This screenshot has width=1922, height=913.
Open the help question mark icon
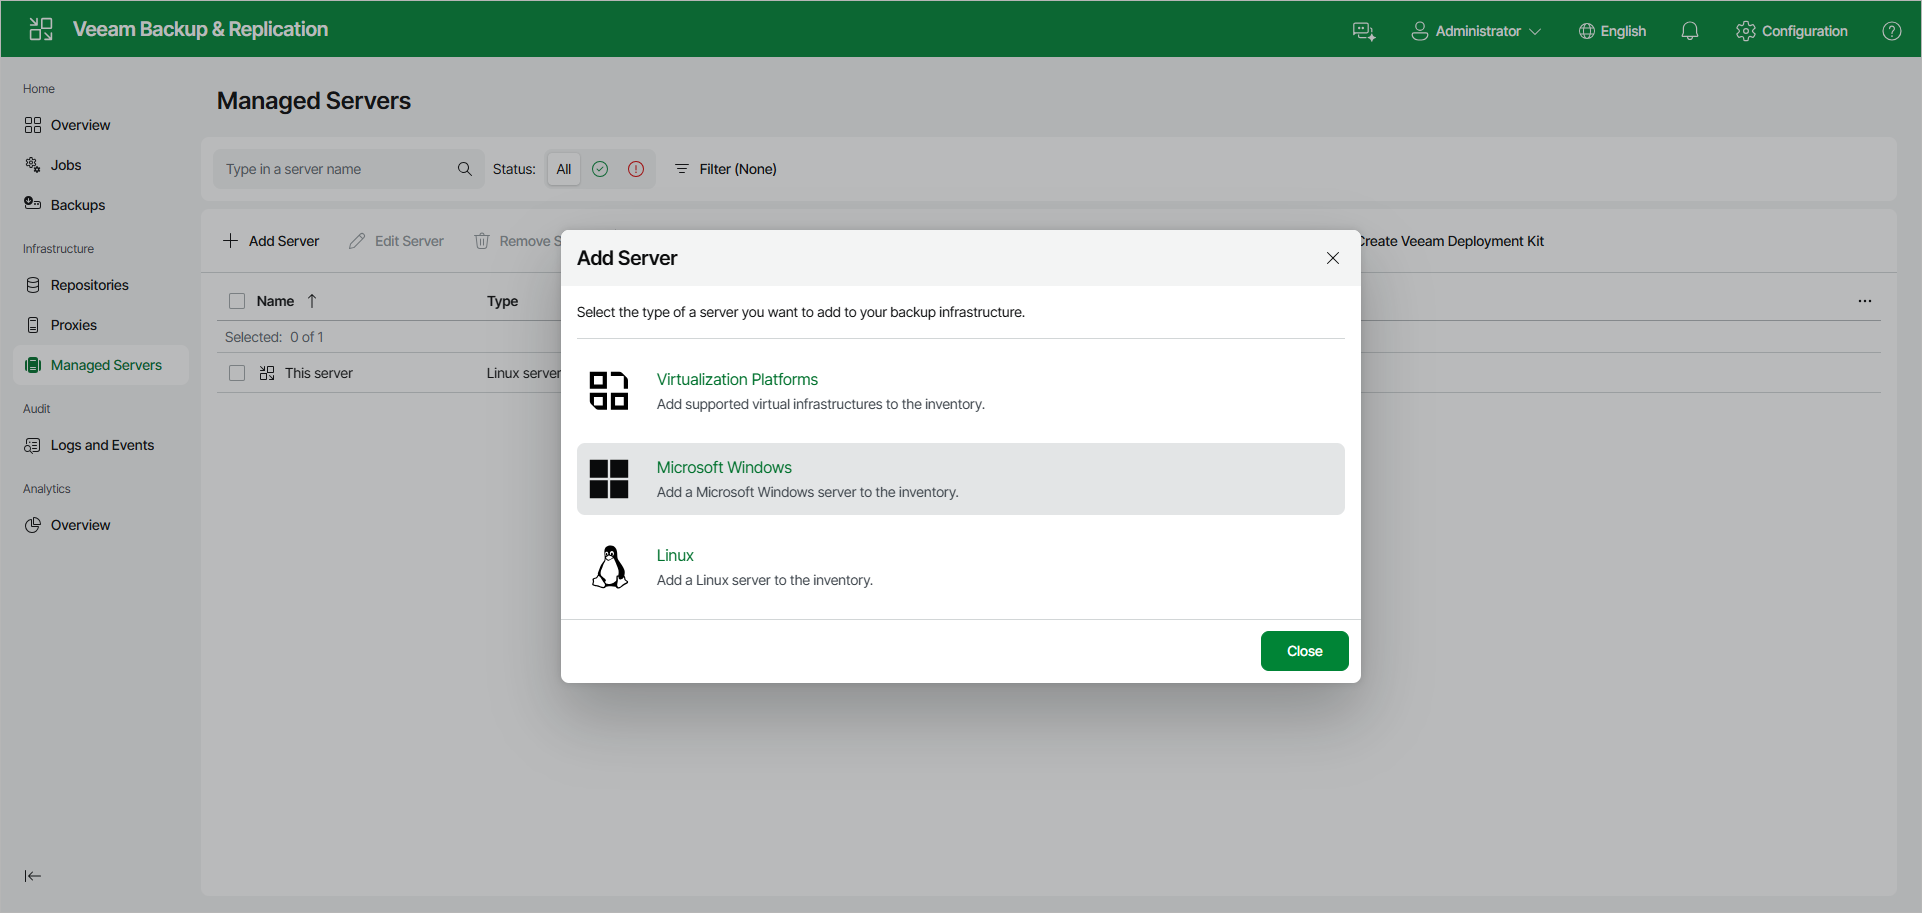coord(1892,31)
